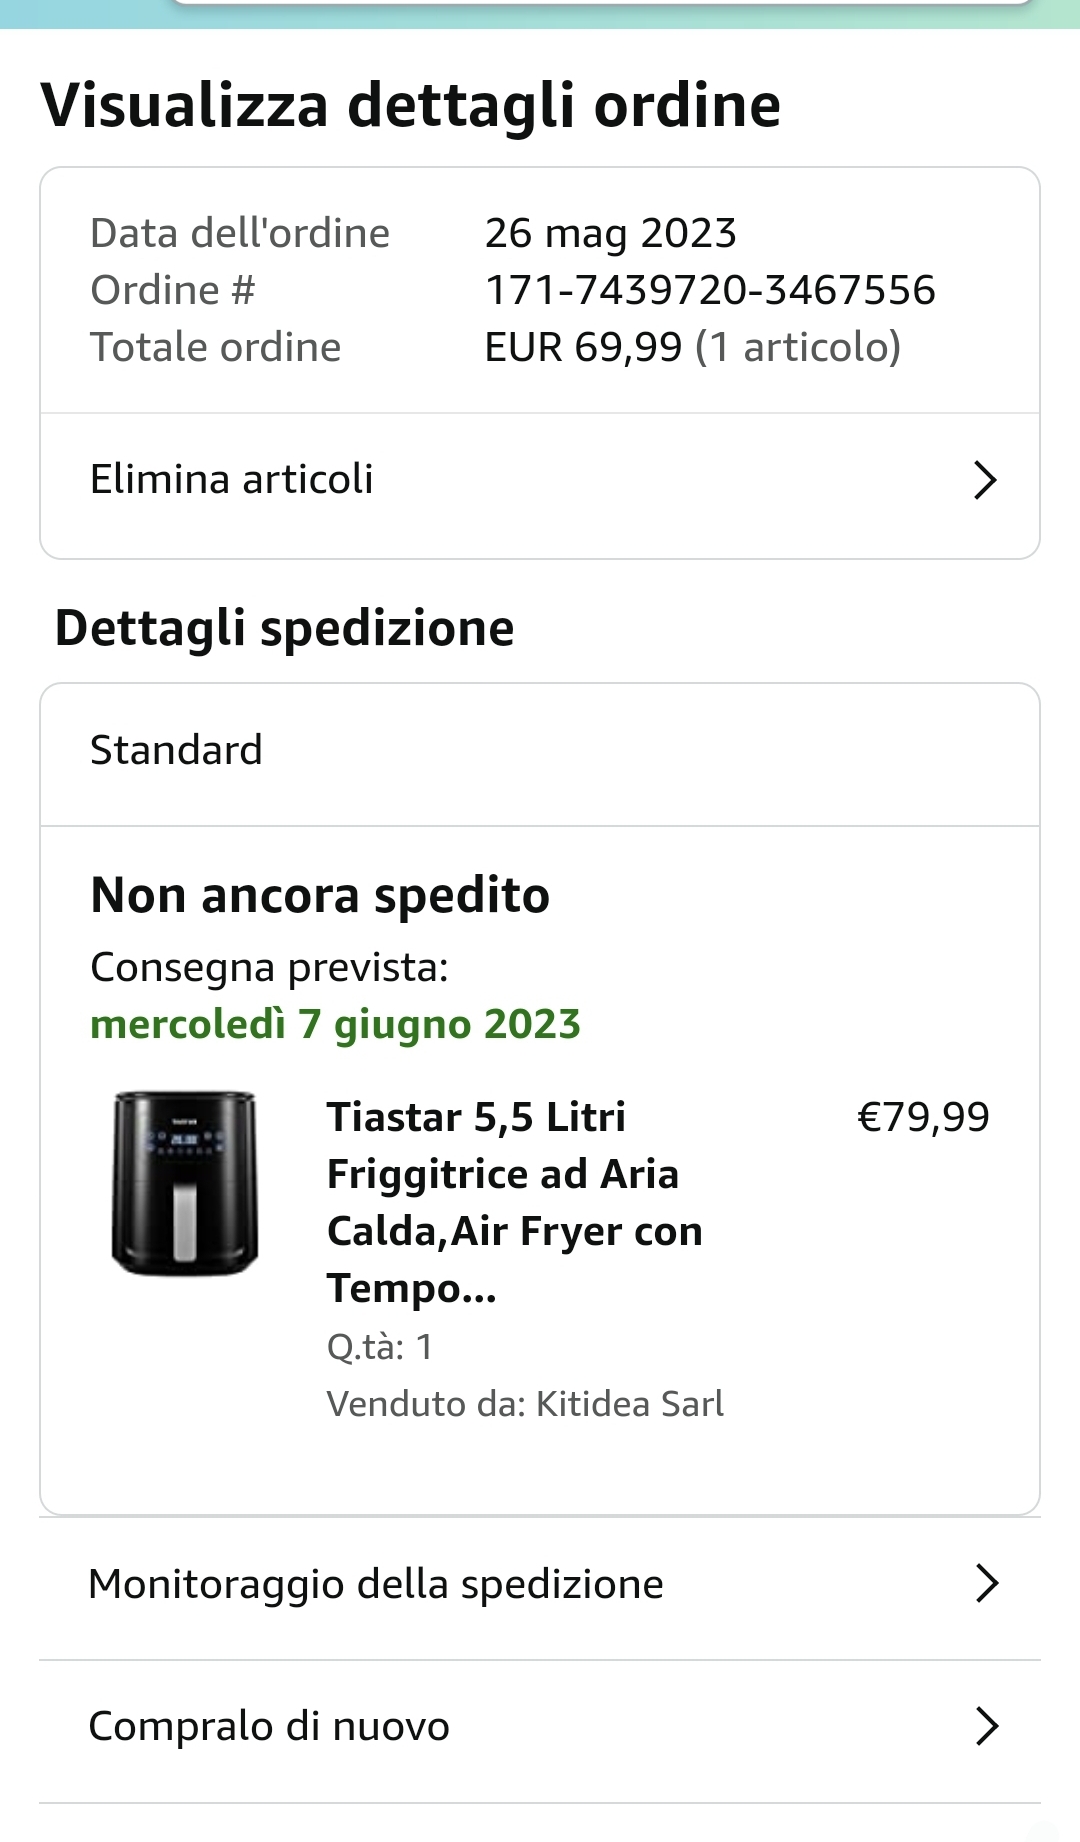The width and height of the screenshot is (1080, 1842).
Task: Select order number 171-7439720-3467556
Action: 710,291
